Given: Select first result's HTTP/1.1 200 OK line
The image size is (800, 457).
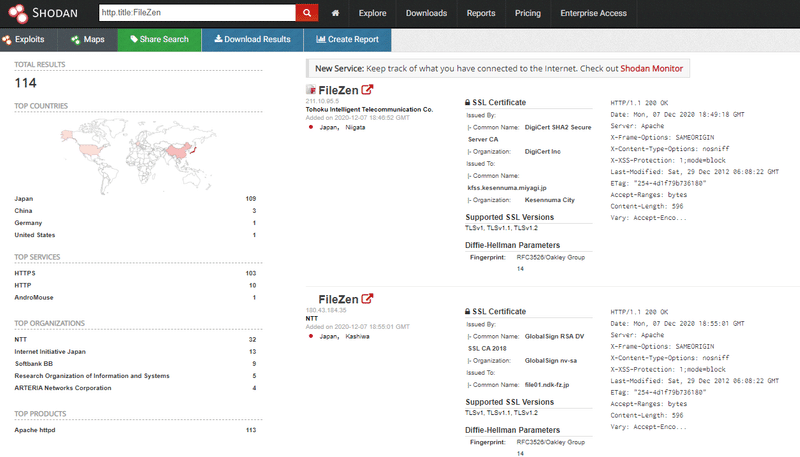Looking at the screenshot, I should (639, 103).
